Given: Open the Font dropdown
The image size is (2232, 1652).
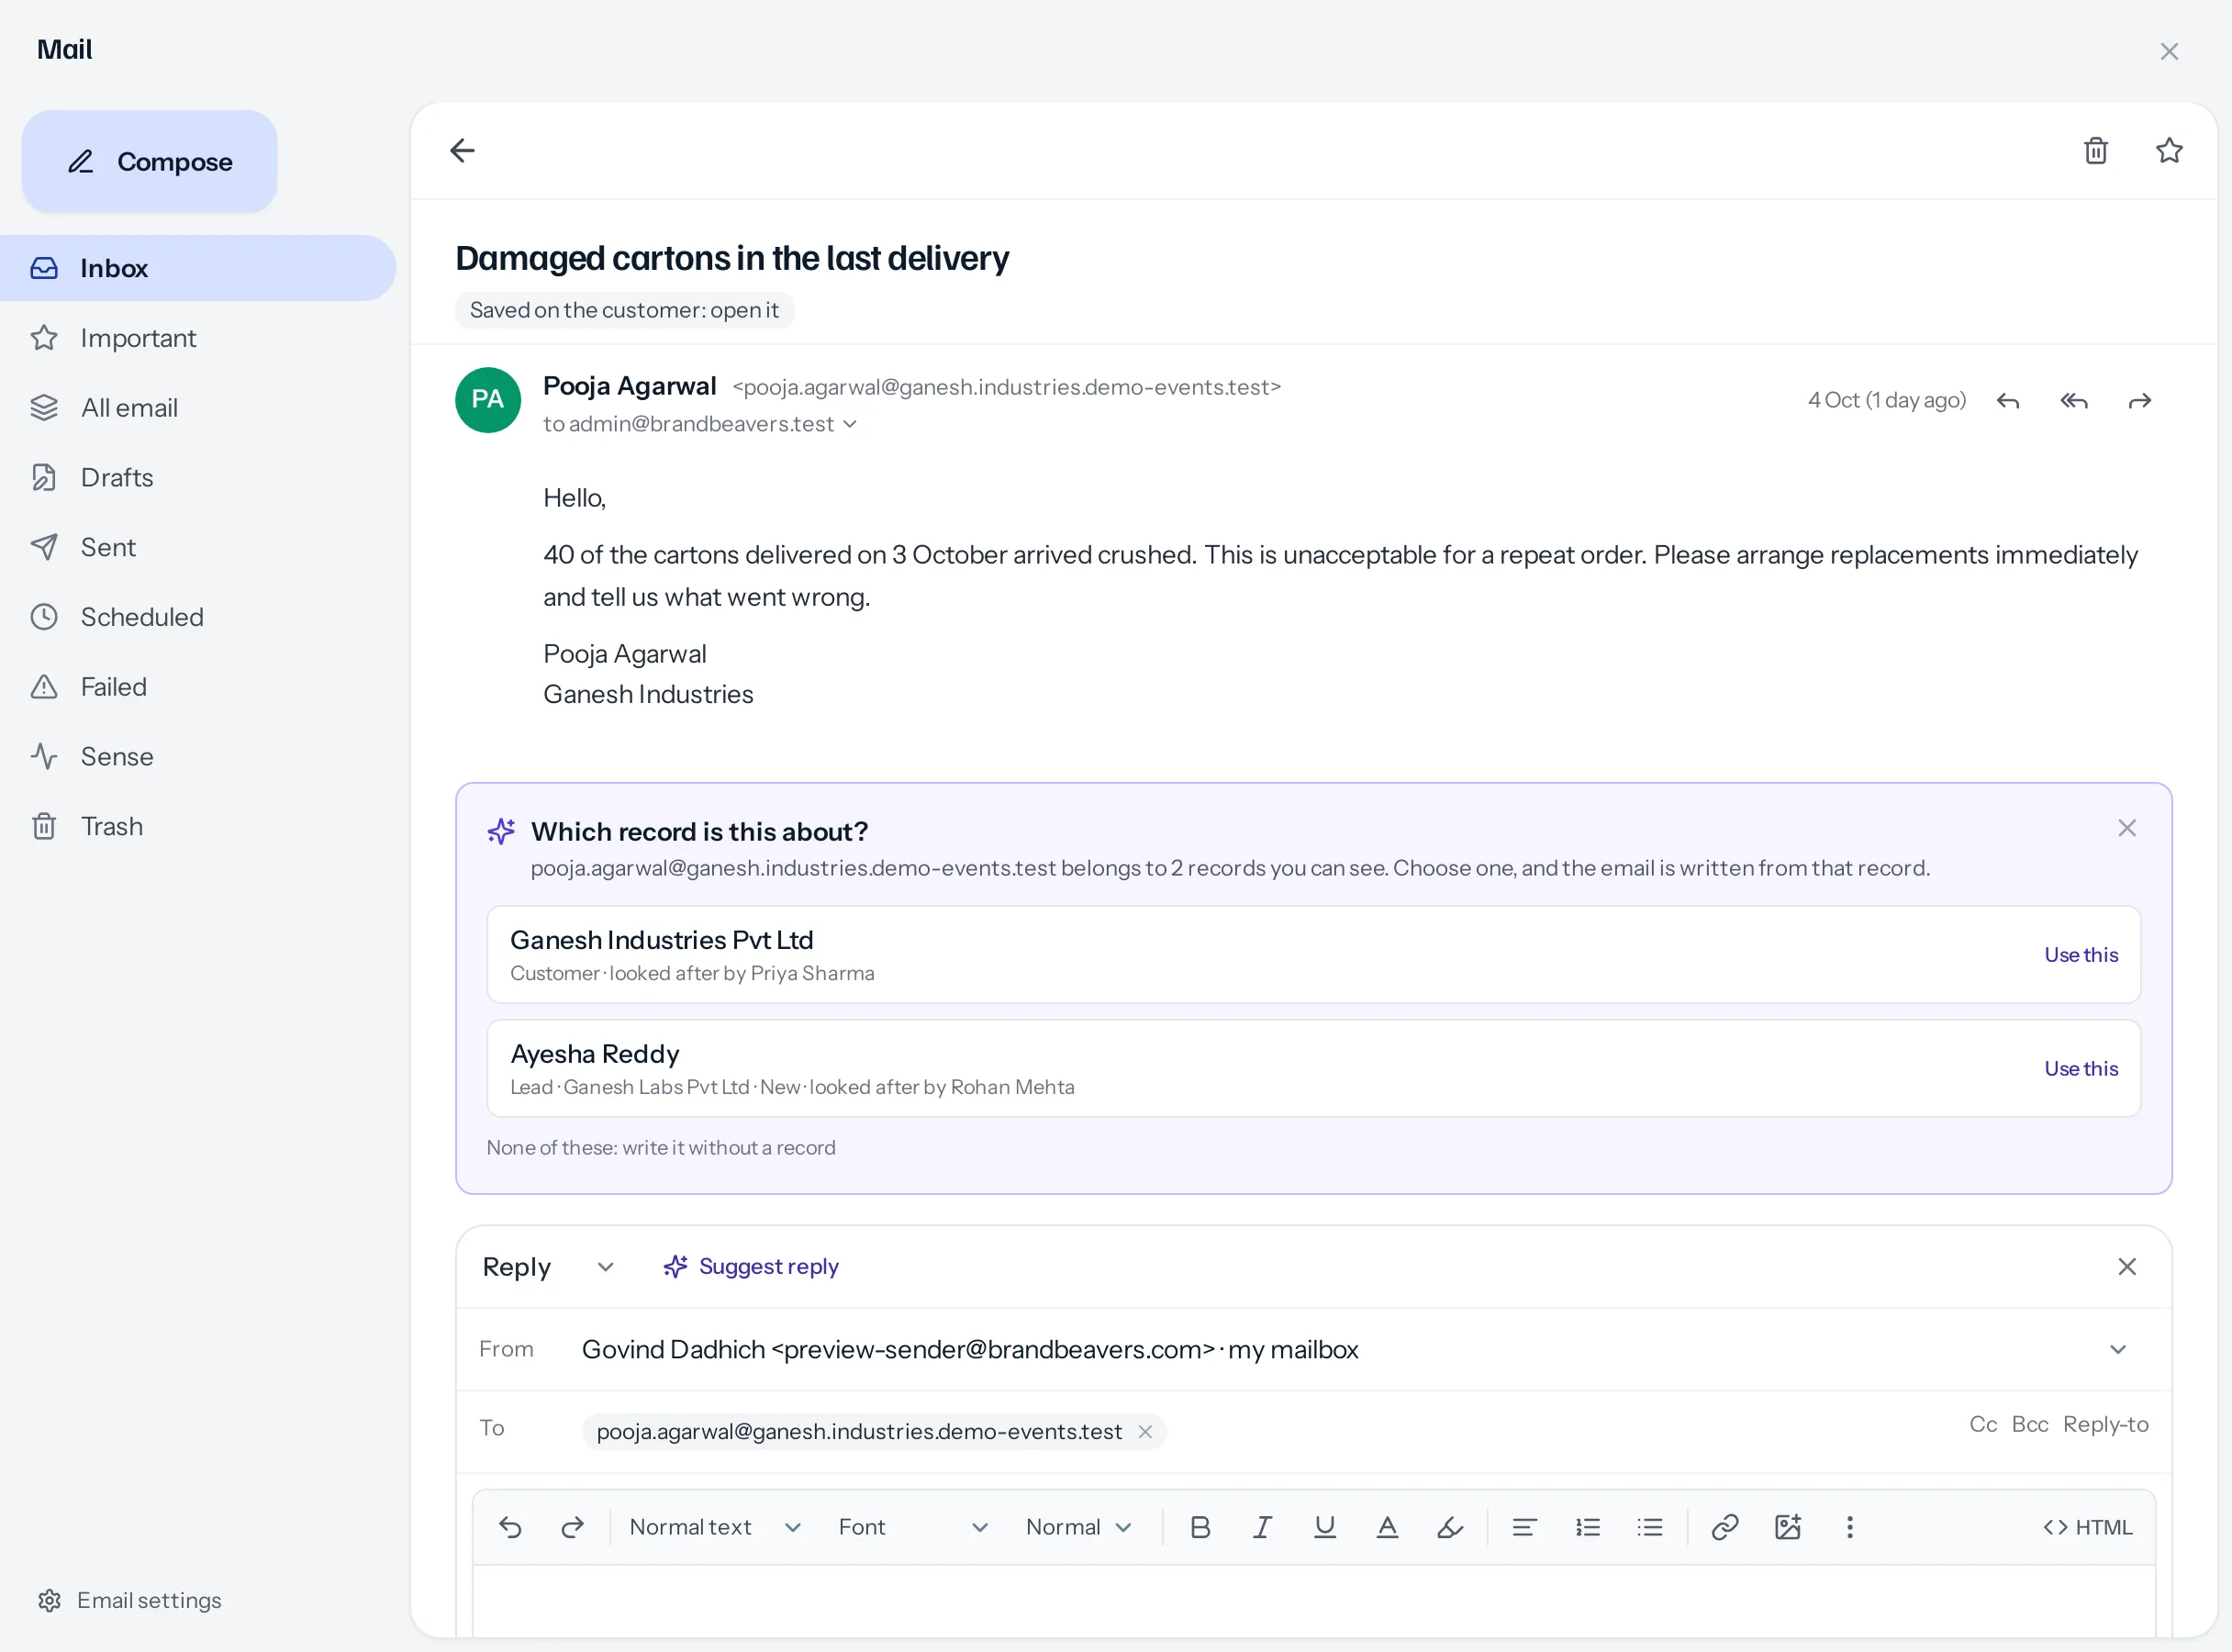Looking at the screenshot, I should (913, 1527).
